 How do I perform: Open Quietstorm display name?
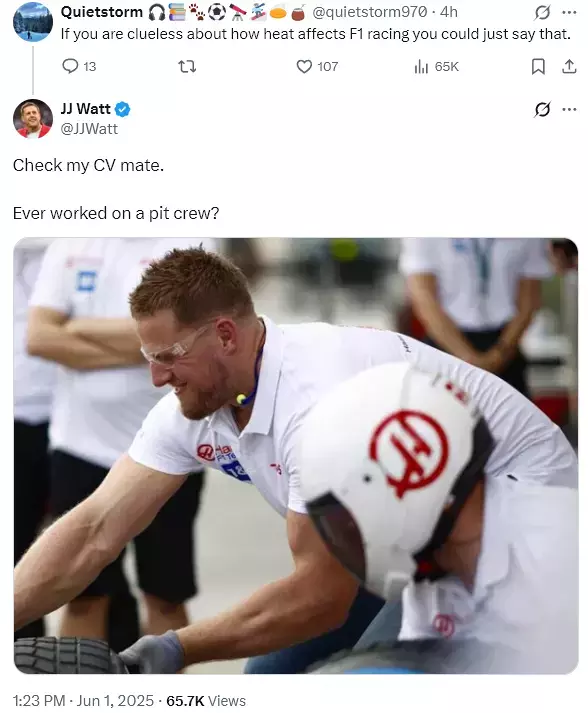coord(101,12)
